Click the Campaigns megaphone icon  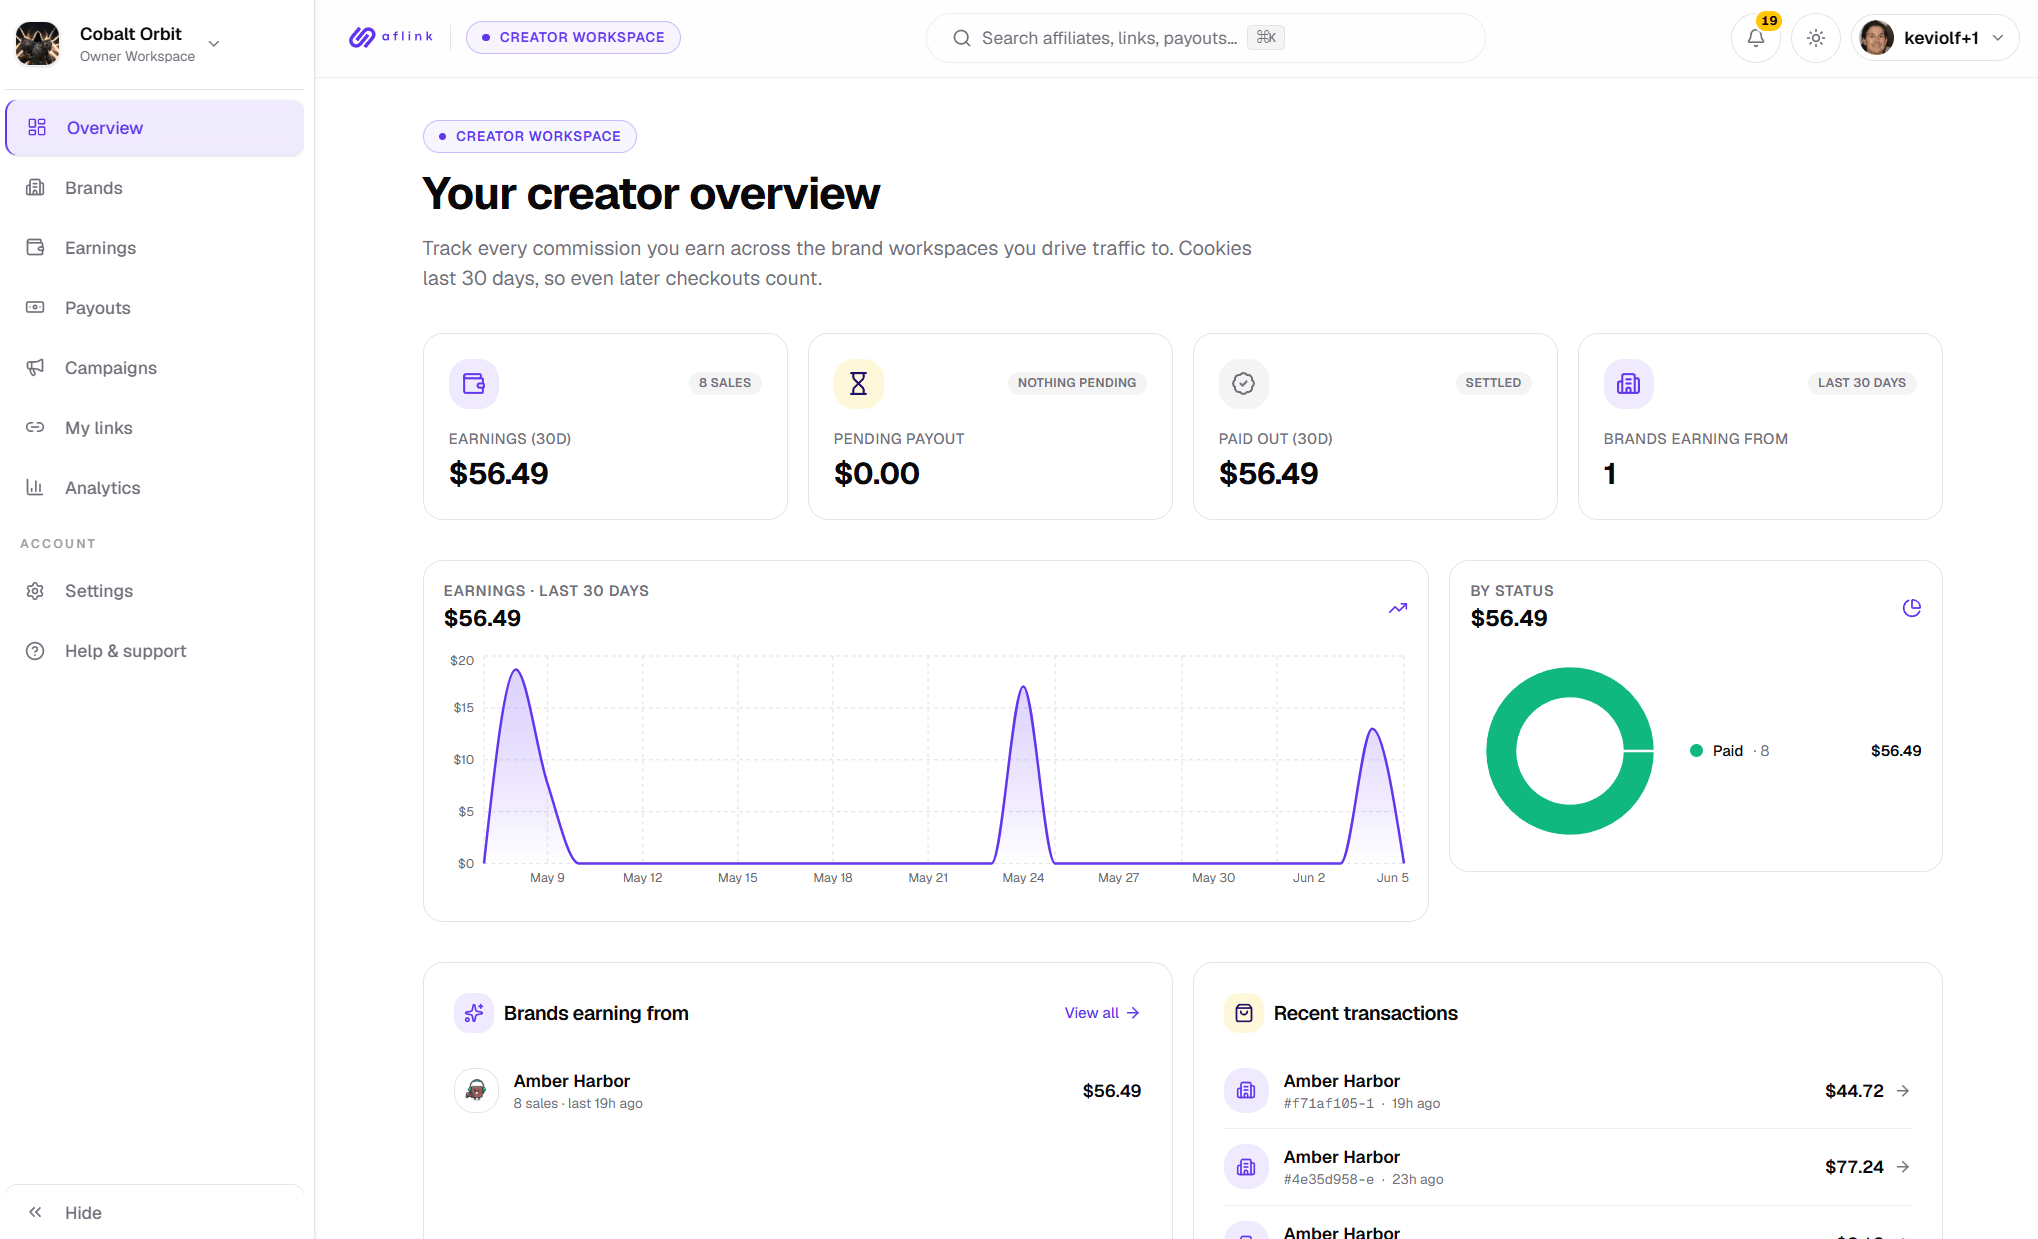pyautogui.click(x=35, y=367)
